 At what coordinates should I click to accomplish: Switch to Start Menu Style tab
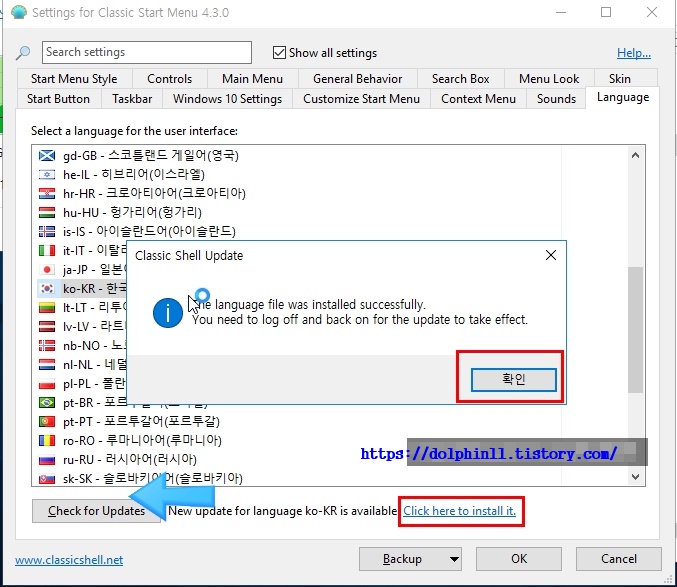point(74,79)
